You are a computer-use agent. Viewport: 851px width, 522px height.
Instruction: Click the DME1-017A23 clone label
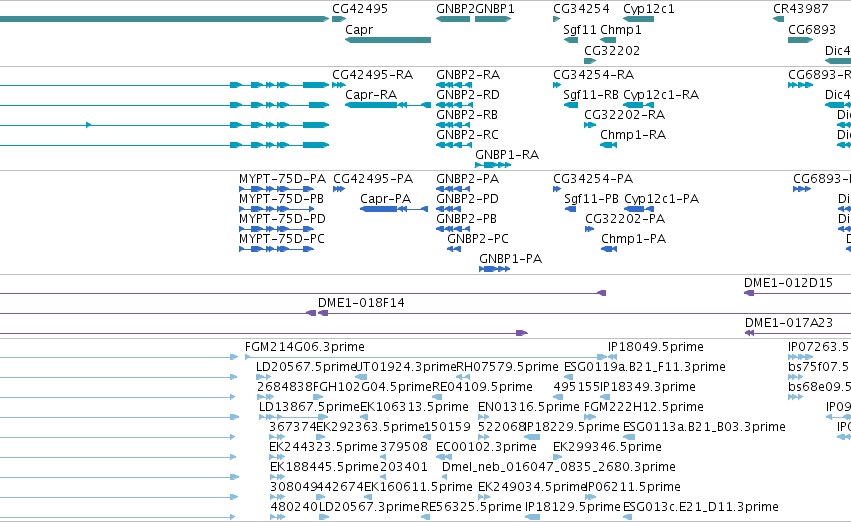pyautogui.click(x=789, y=323)
